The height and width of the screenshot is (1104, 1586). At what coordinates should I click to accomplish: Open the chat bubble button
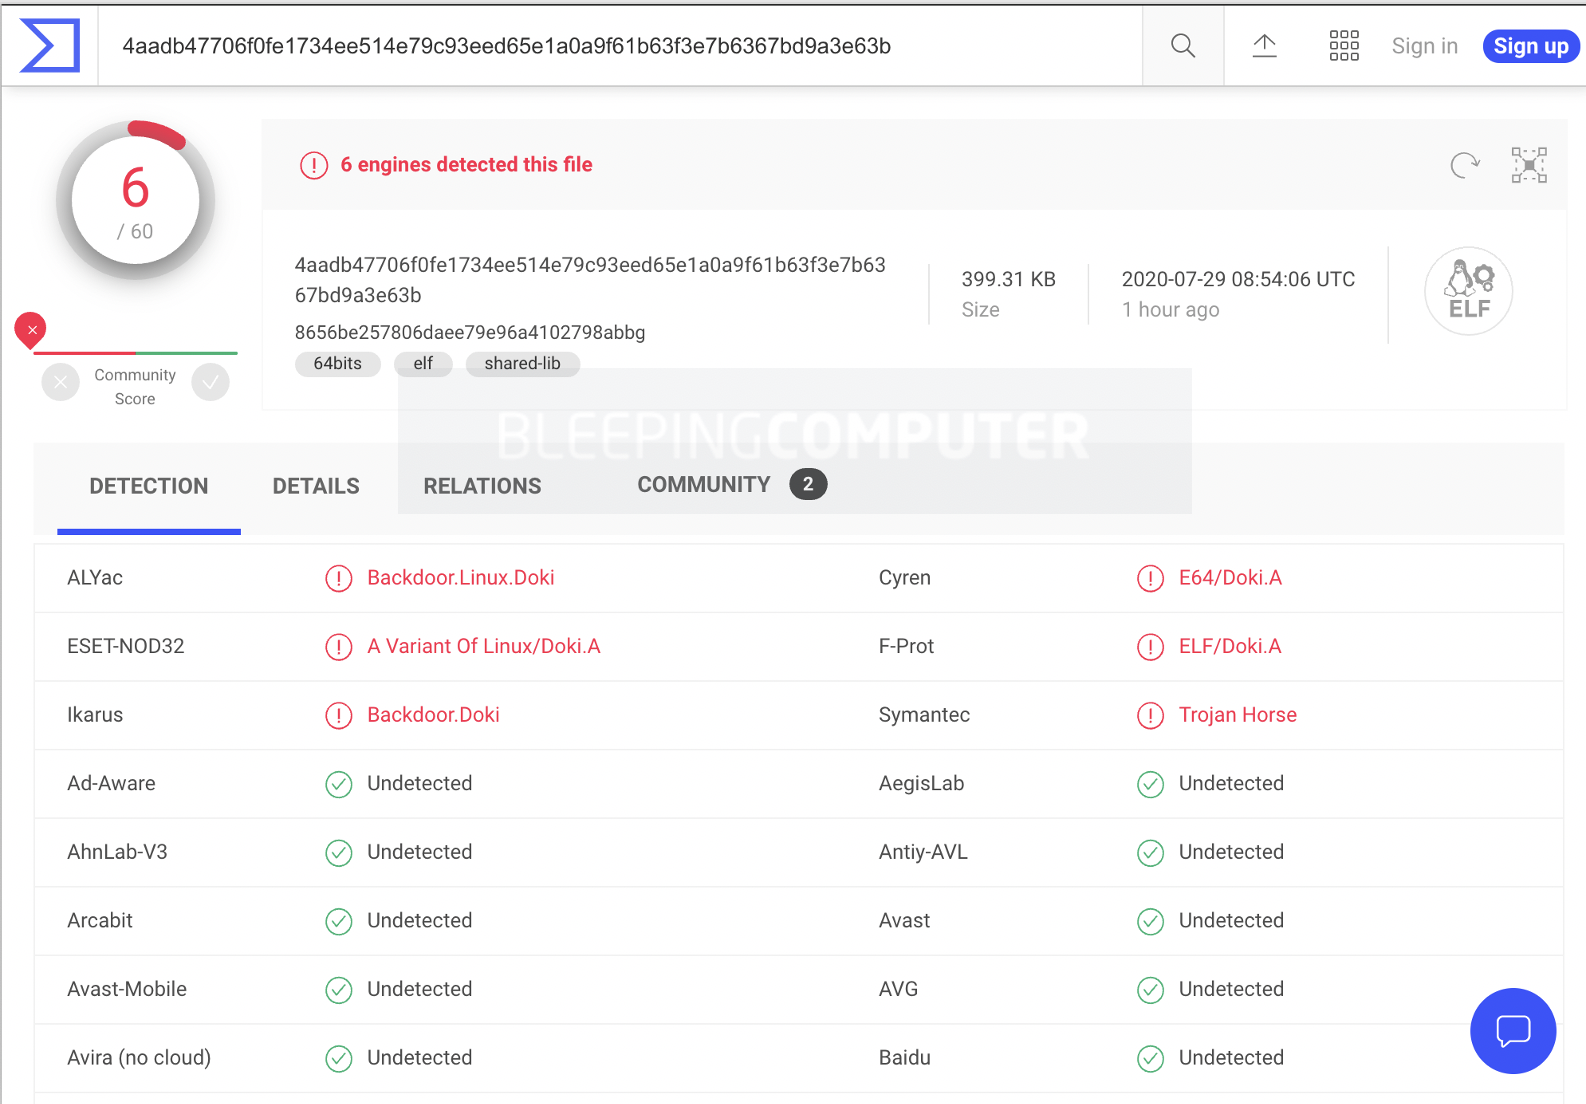[1513, 1031]
